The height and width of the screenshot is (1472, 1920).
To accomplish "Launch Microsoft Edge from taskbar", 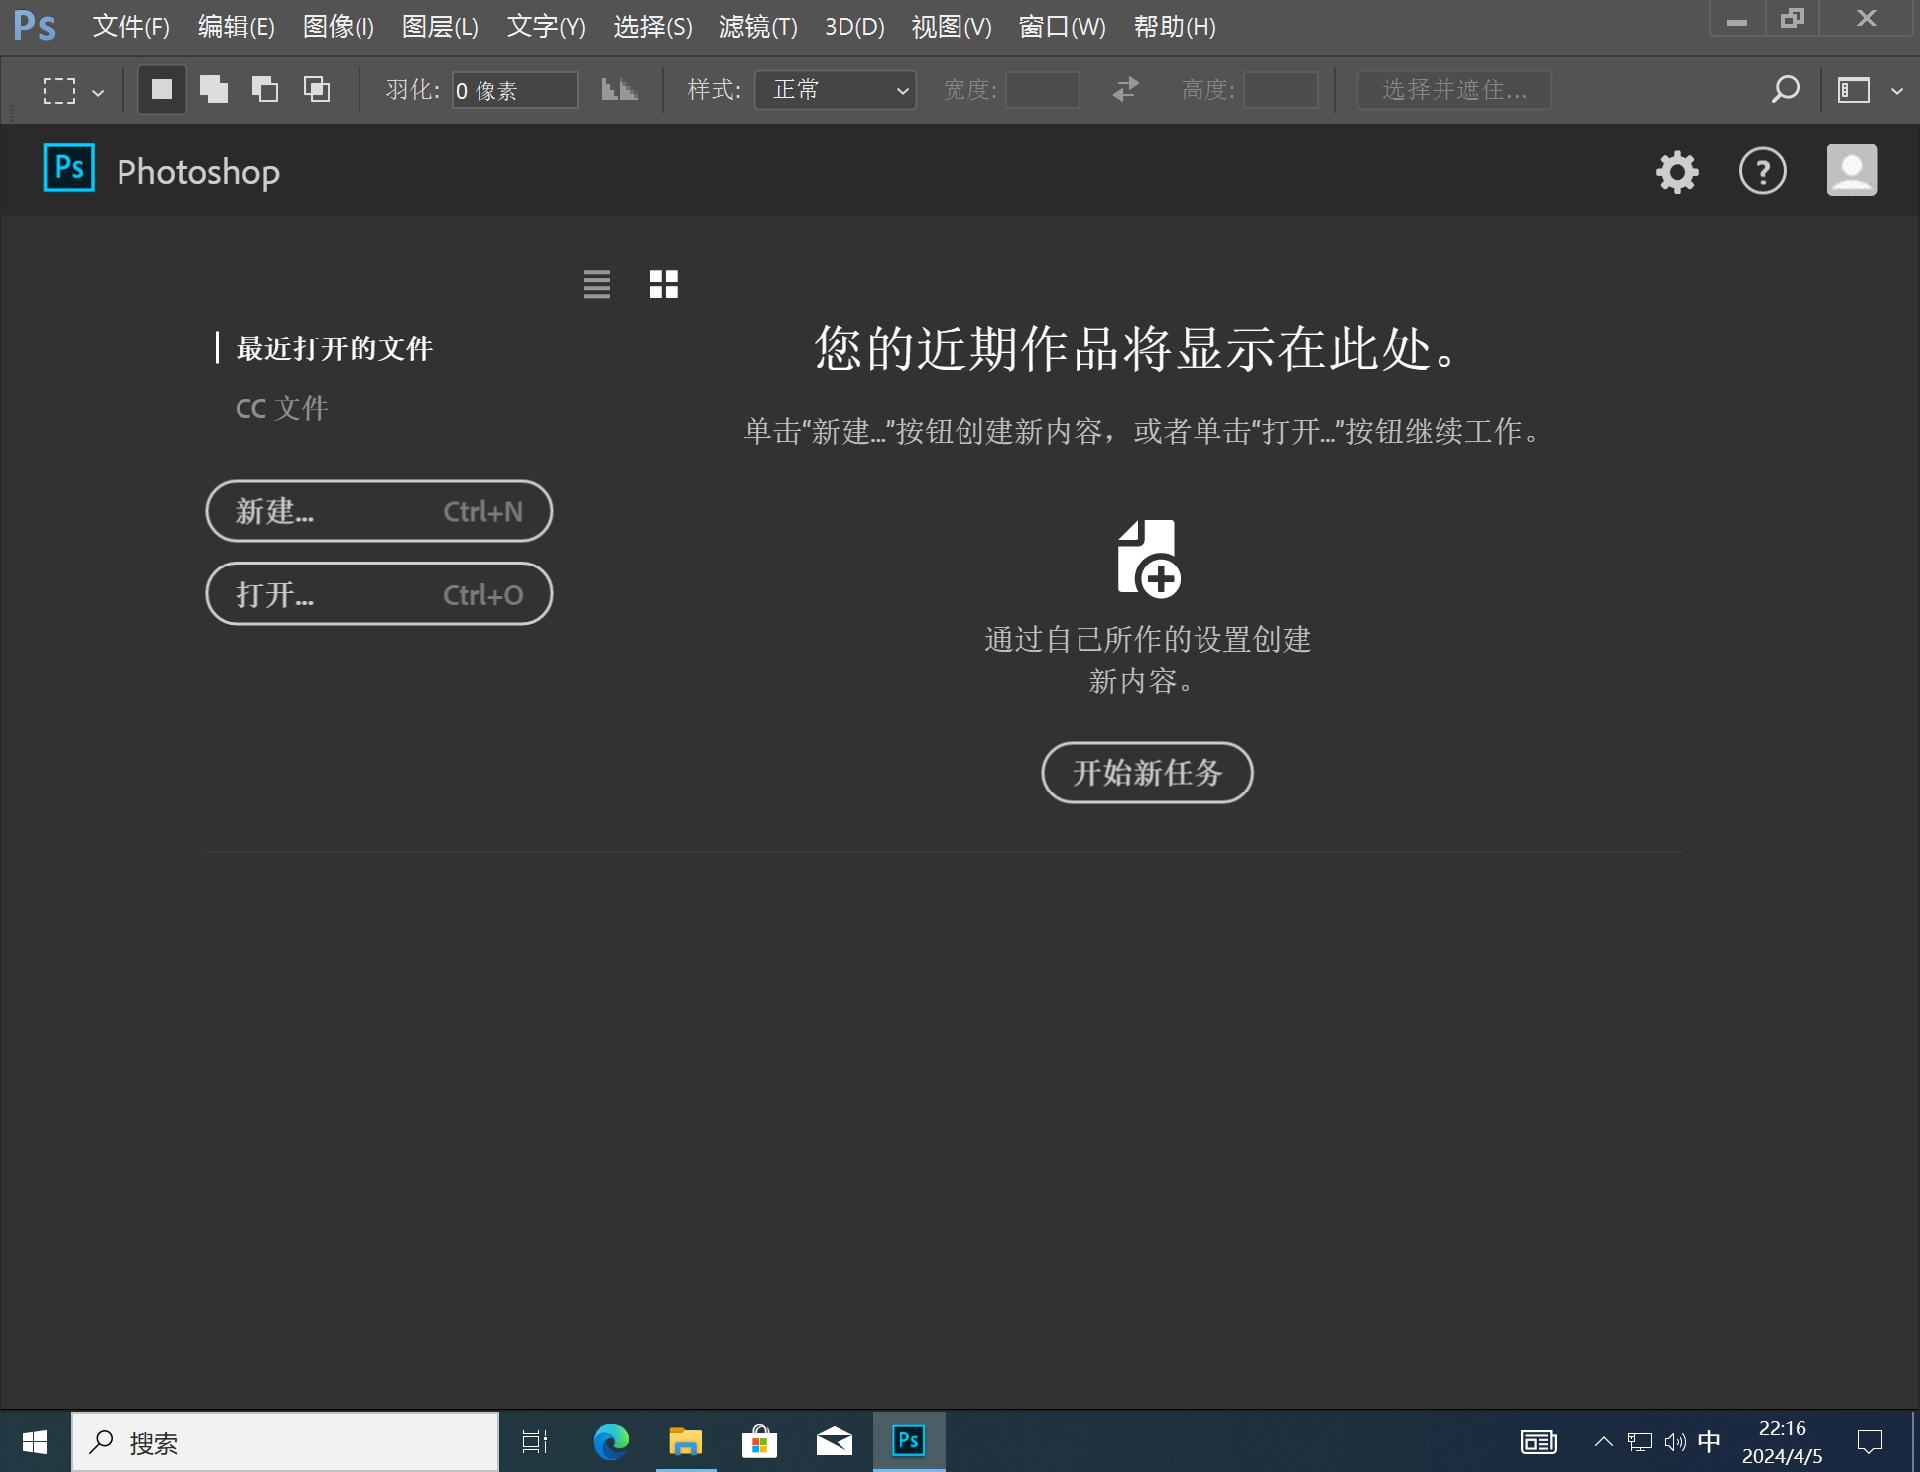I will (611, 1442).
